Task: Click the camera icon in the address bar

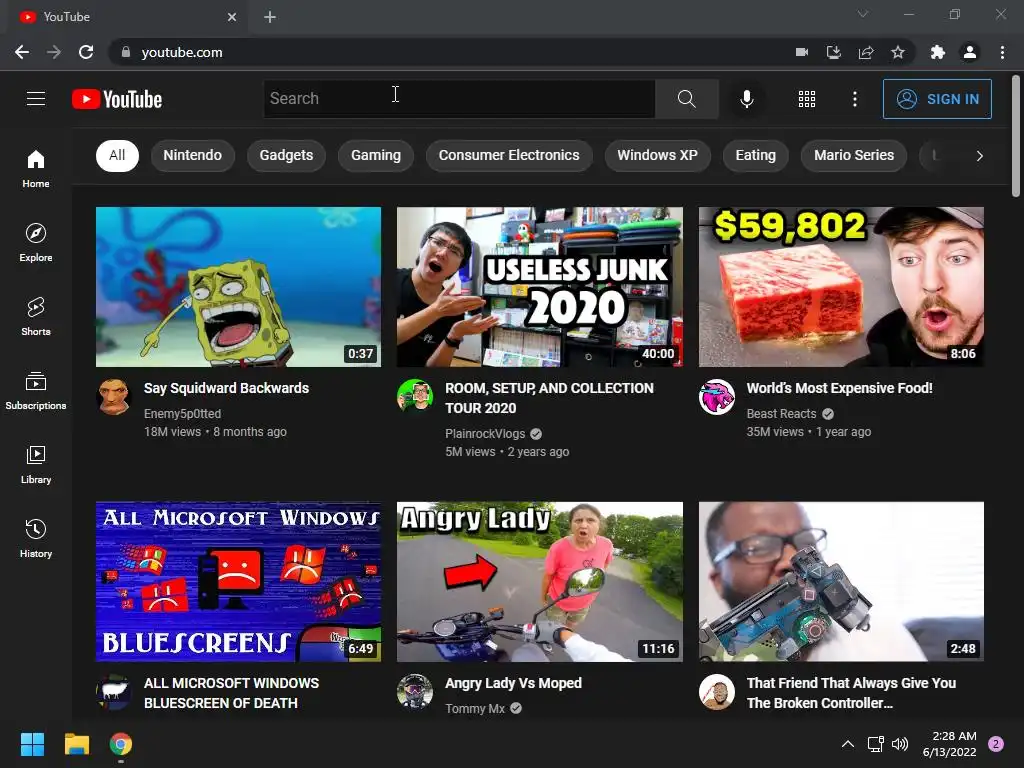Action: click(x=802, y=52)
